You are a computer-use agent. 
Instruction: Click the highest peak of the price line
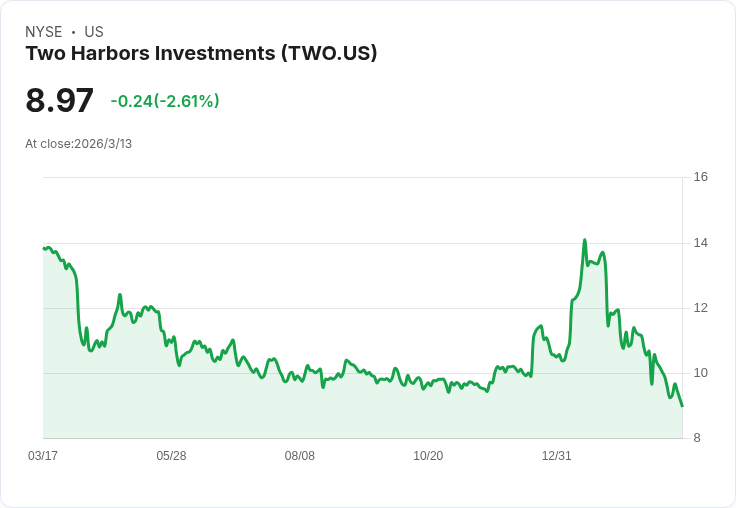585,240
